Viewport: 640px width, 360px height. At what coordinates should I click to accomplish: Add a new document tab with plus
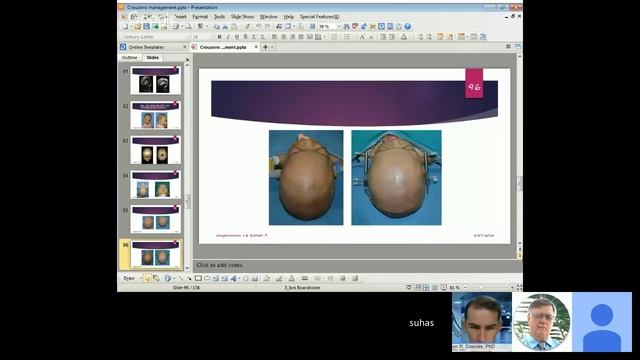[265, 47]
